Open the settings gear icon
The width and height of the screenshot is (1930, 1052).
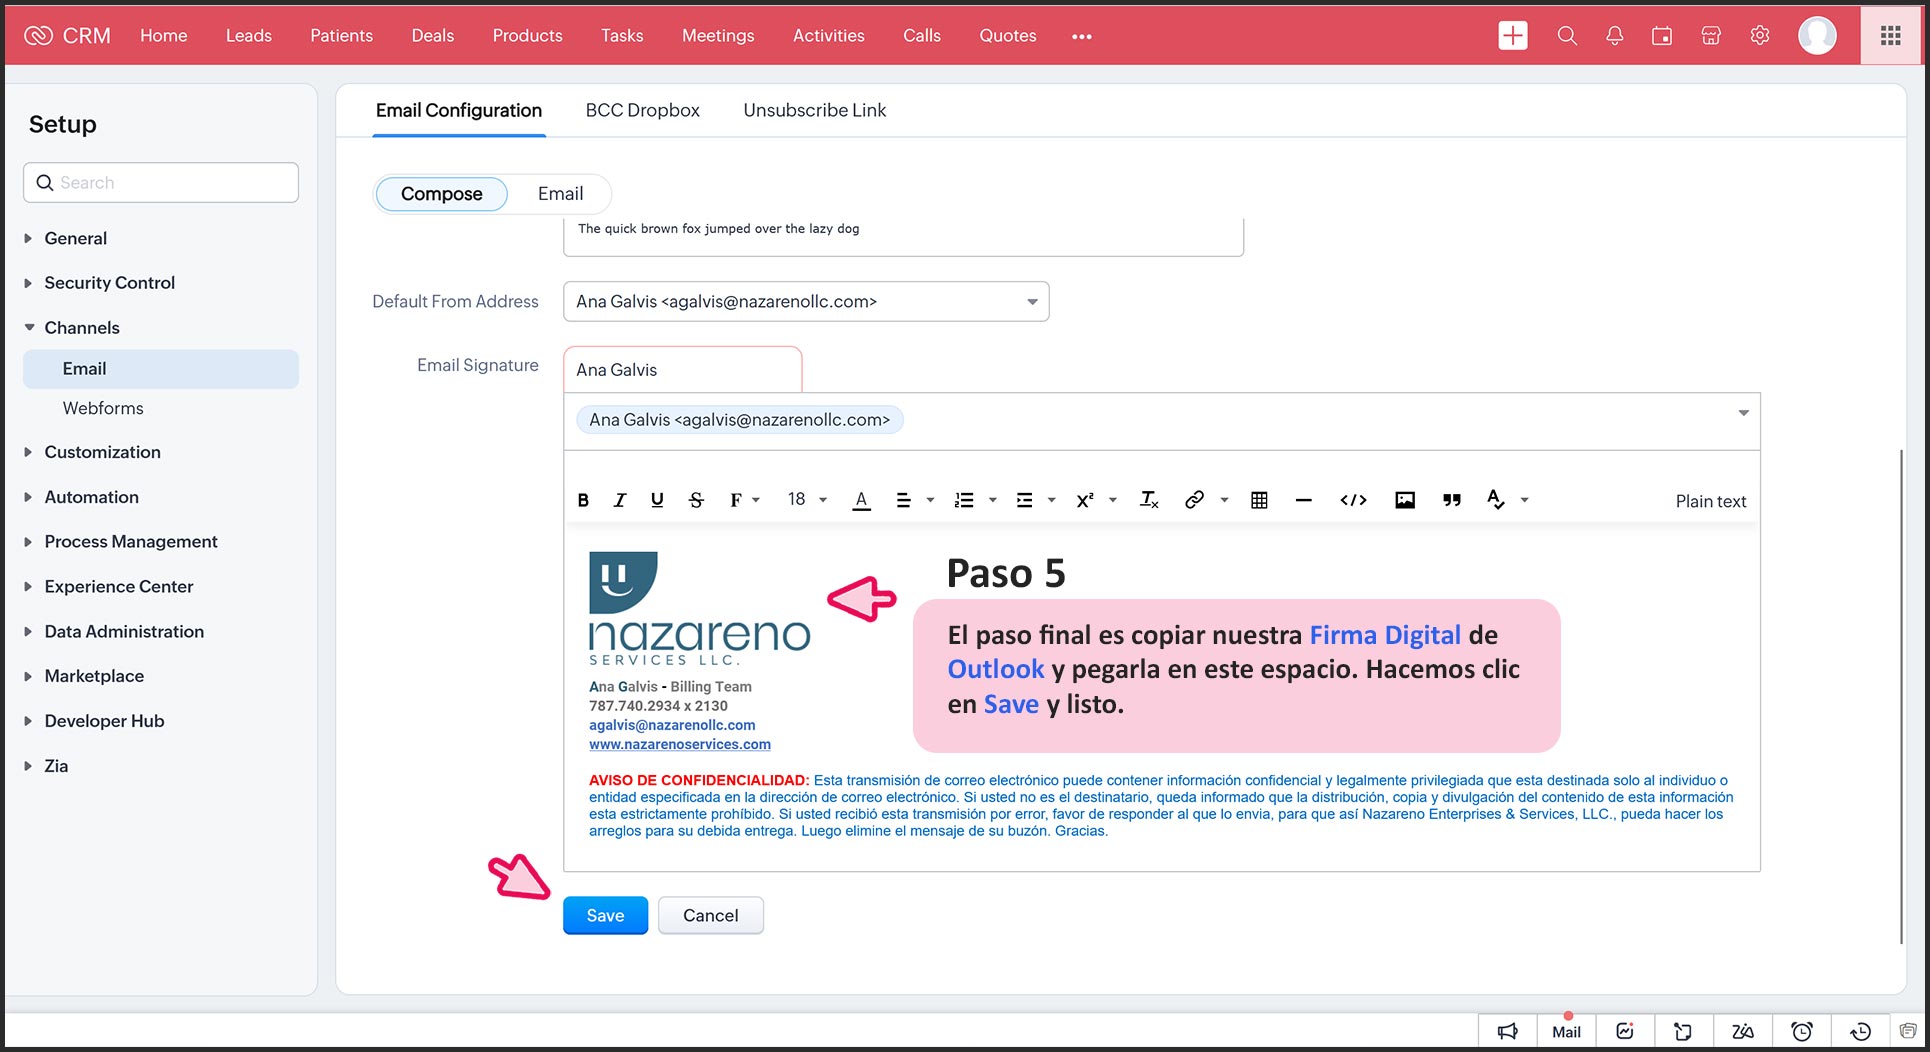click(x=1760, y=36)
